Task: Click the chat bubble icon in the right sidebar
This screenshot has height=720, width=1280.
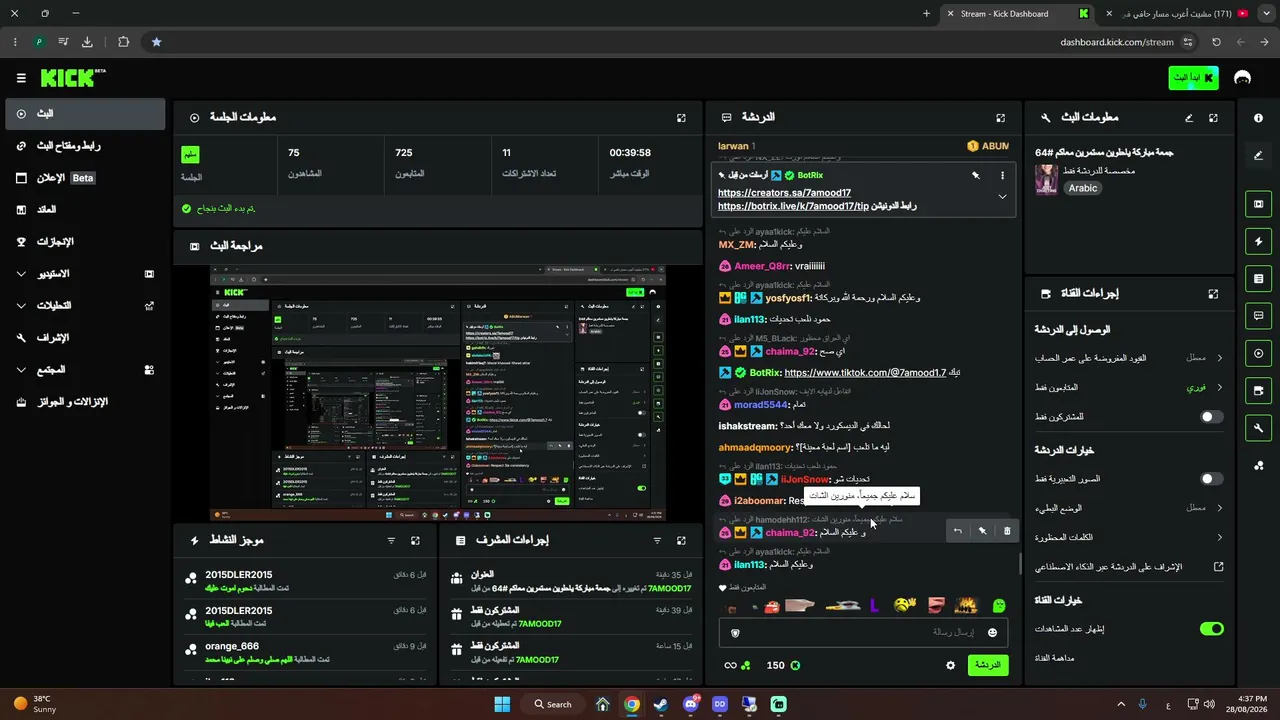Action: click(x=1258, y=316)
